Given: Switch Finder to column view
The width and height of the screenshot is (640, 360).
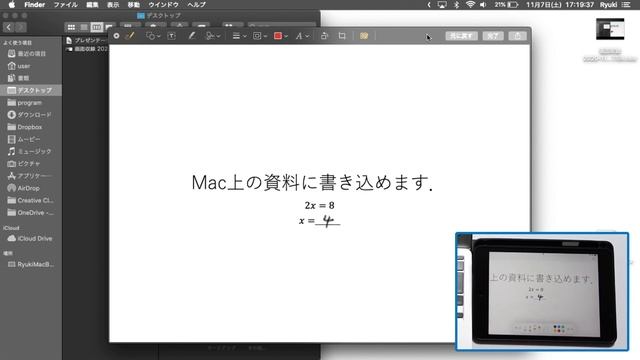Looking at the screenshot, I should click(x=97, y=27).
